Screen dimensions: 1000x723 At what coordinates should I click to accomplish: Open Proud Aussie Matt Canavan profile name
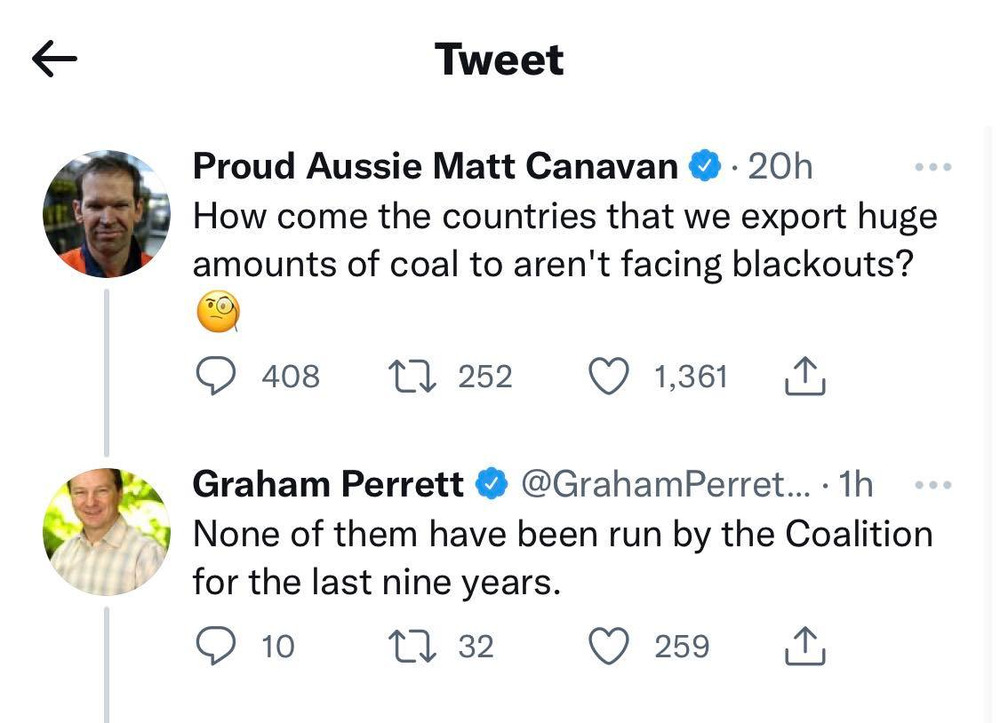point(435,167)
